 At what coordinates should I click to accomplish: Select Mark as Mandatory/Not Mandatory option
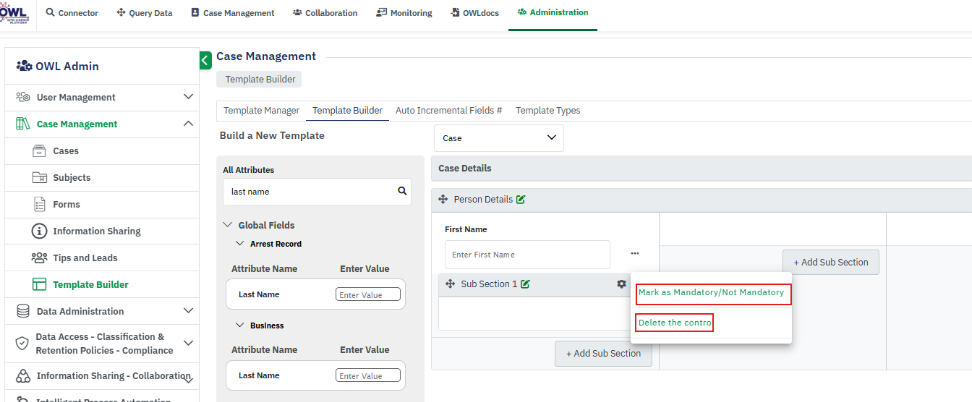711,292
